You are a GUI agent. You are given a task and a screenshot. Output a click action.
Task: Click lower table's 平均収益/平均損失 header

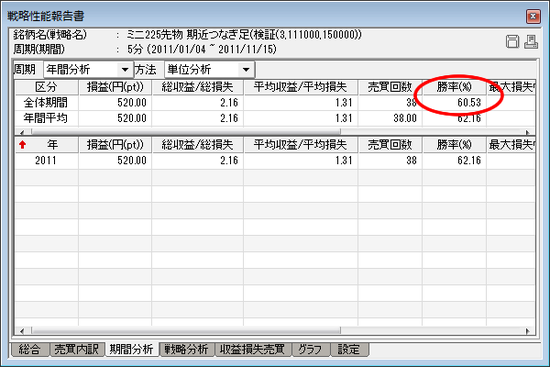point(301,145)
